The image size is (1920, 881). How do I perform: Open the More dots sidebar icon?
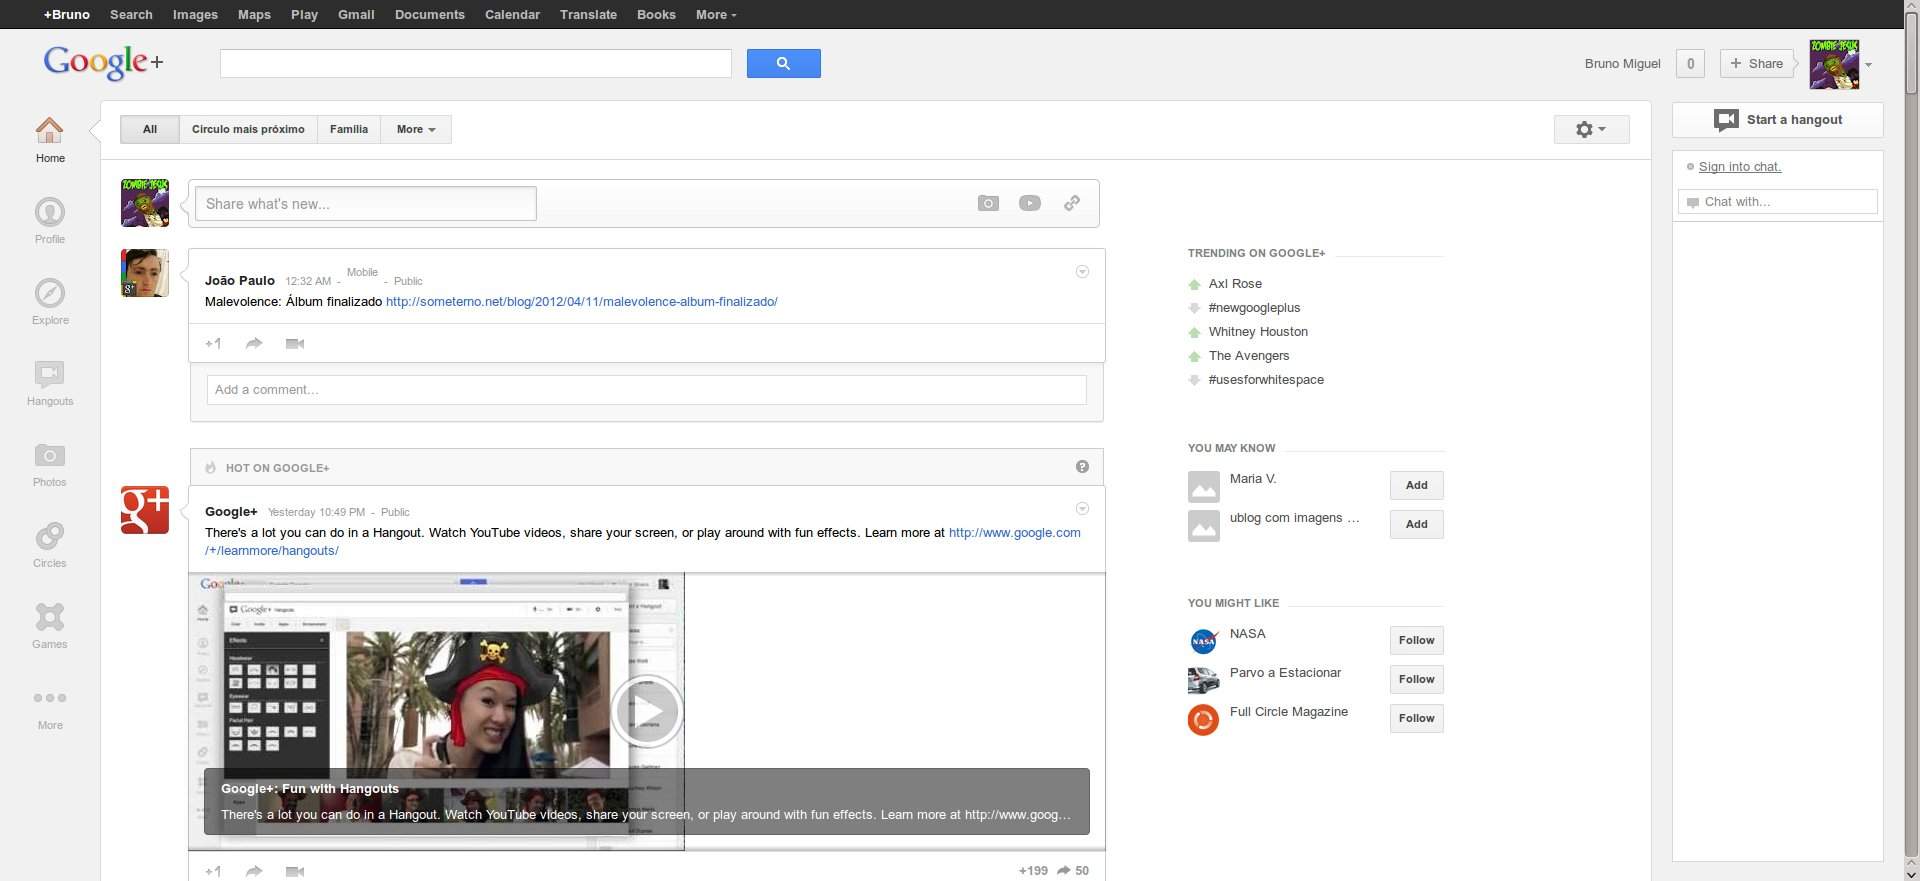[x=49, y=698]
